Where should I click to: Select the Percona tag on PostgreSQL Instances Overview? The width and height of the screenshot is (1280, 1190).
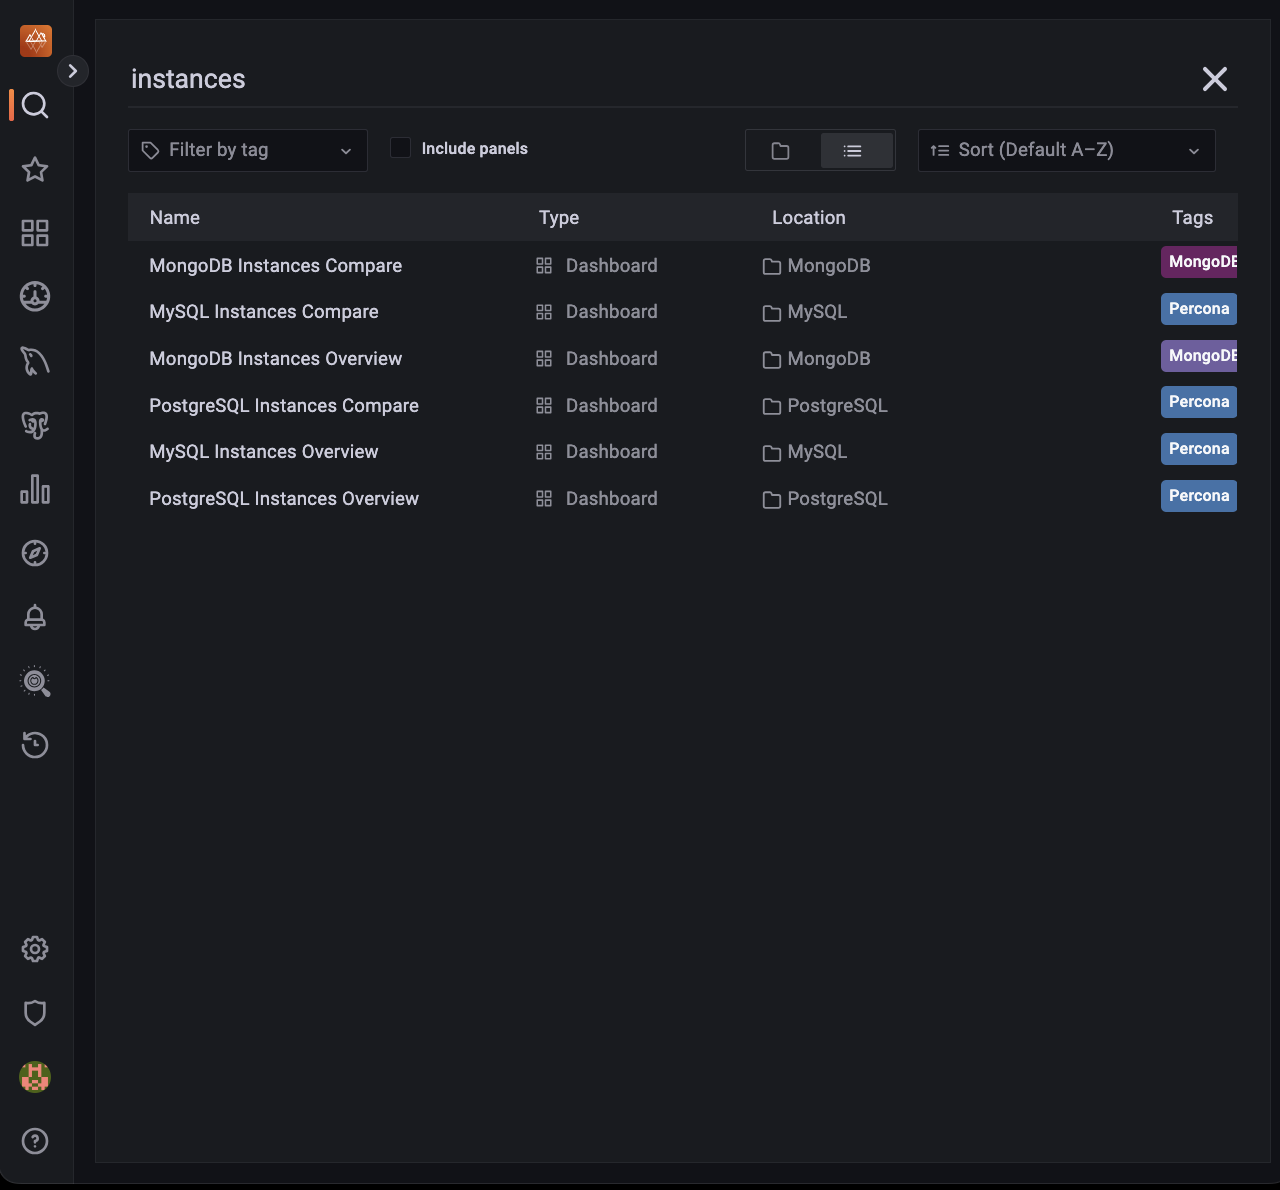point(1198,495)
